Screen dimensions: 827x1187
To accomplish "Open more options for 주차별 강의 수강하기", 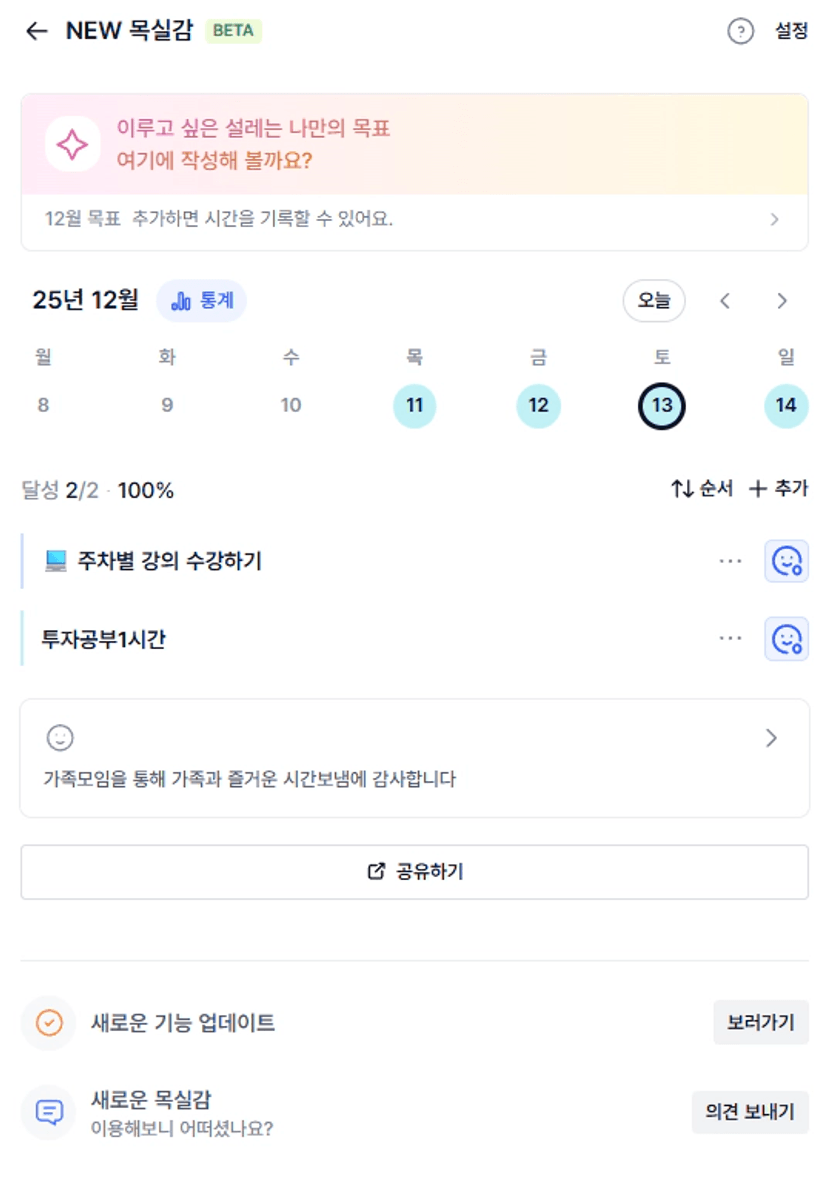I will 730,561.
